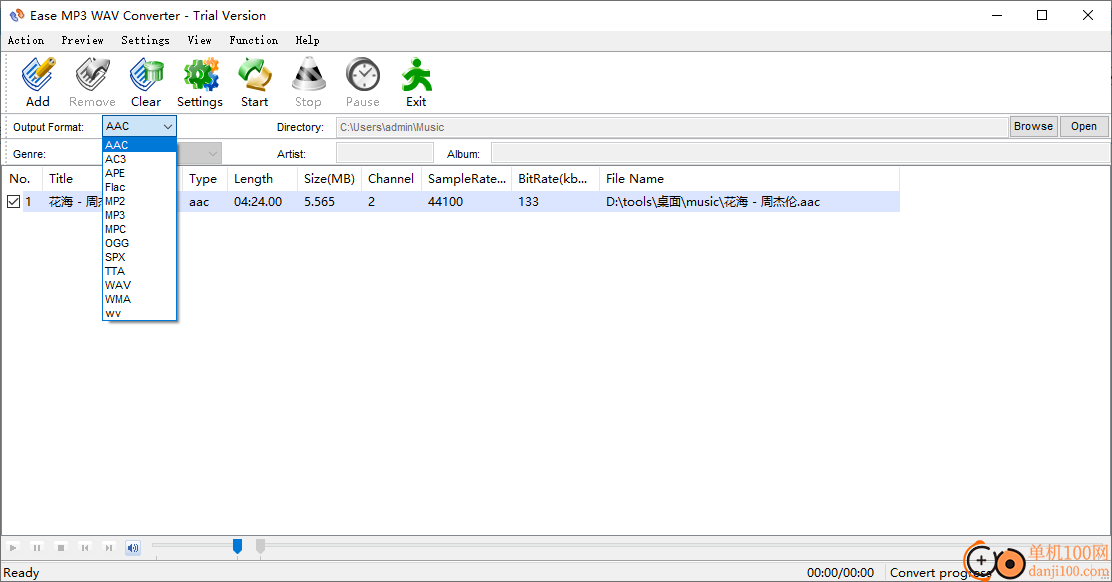Open the Preview menu

(x=82, y=40)
